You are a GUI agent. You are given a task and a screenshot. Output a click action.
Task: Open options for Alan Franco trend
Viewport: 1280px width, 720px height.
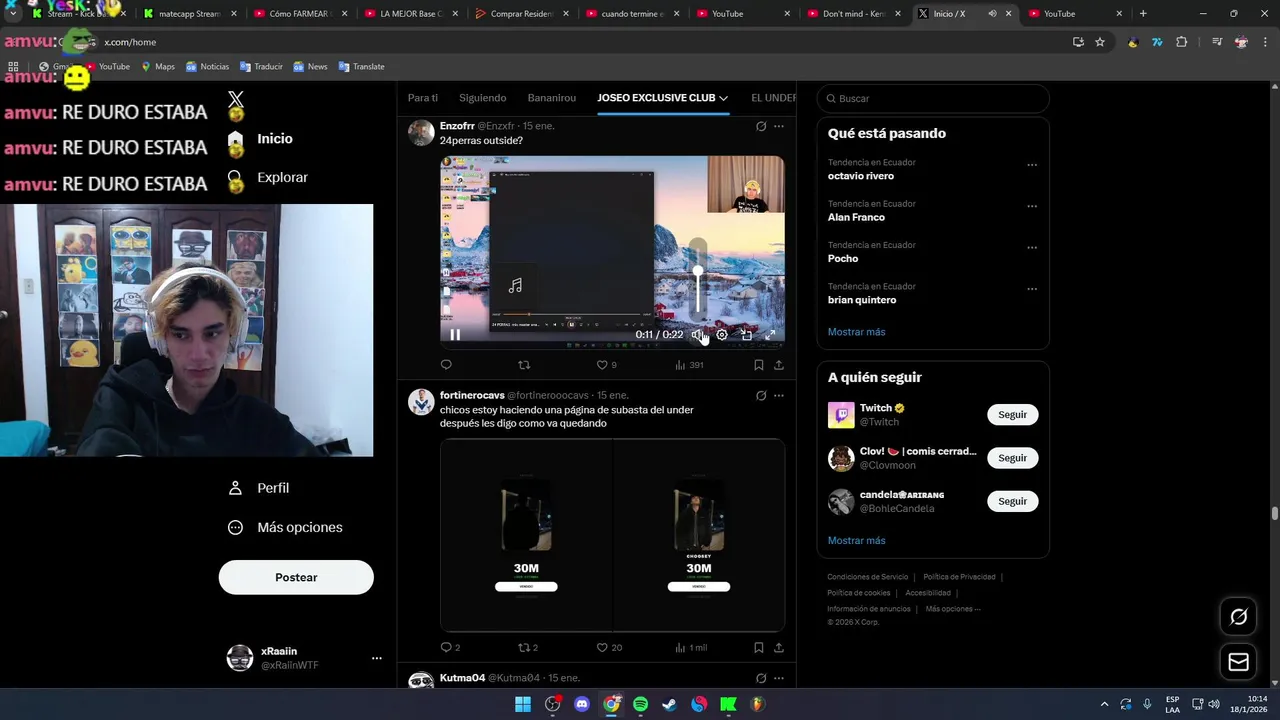coord(1032,206)
